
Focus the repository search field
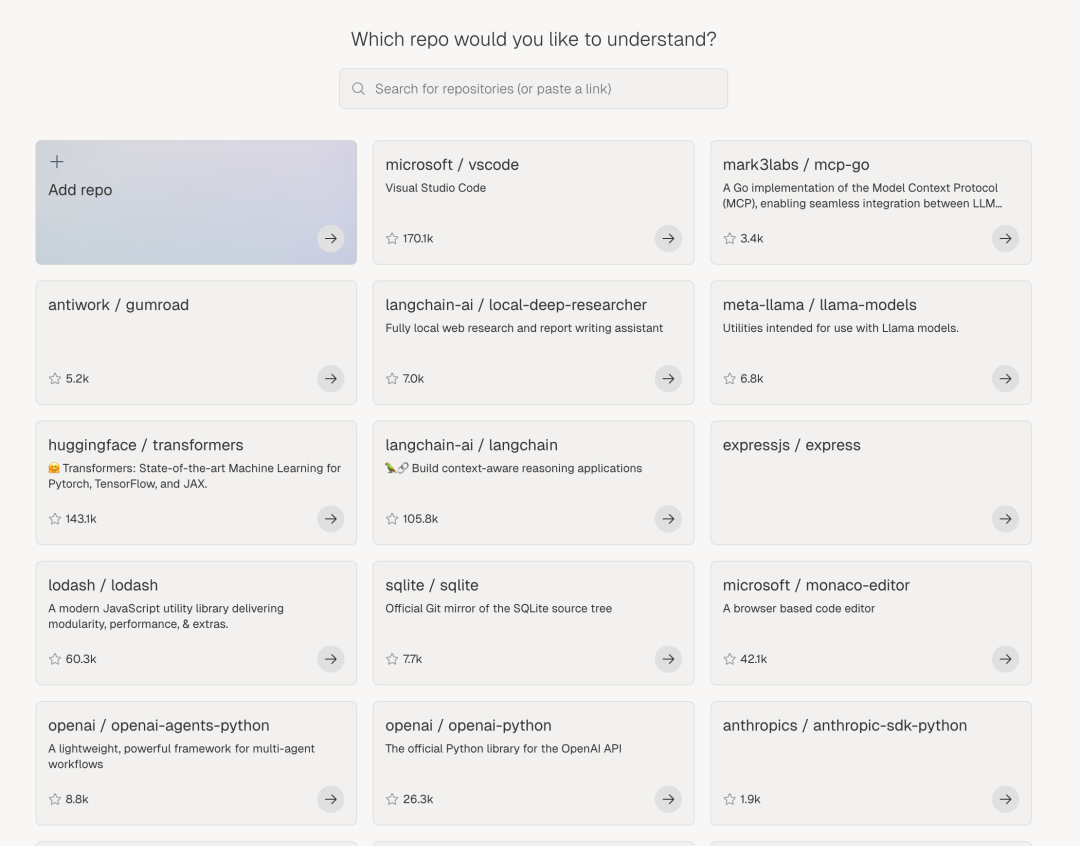coord(533,88)
